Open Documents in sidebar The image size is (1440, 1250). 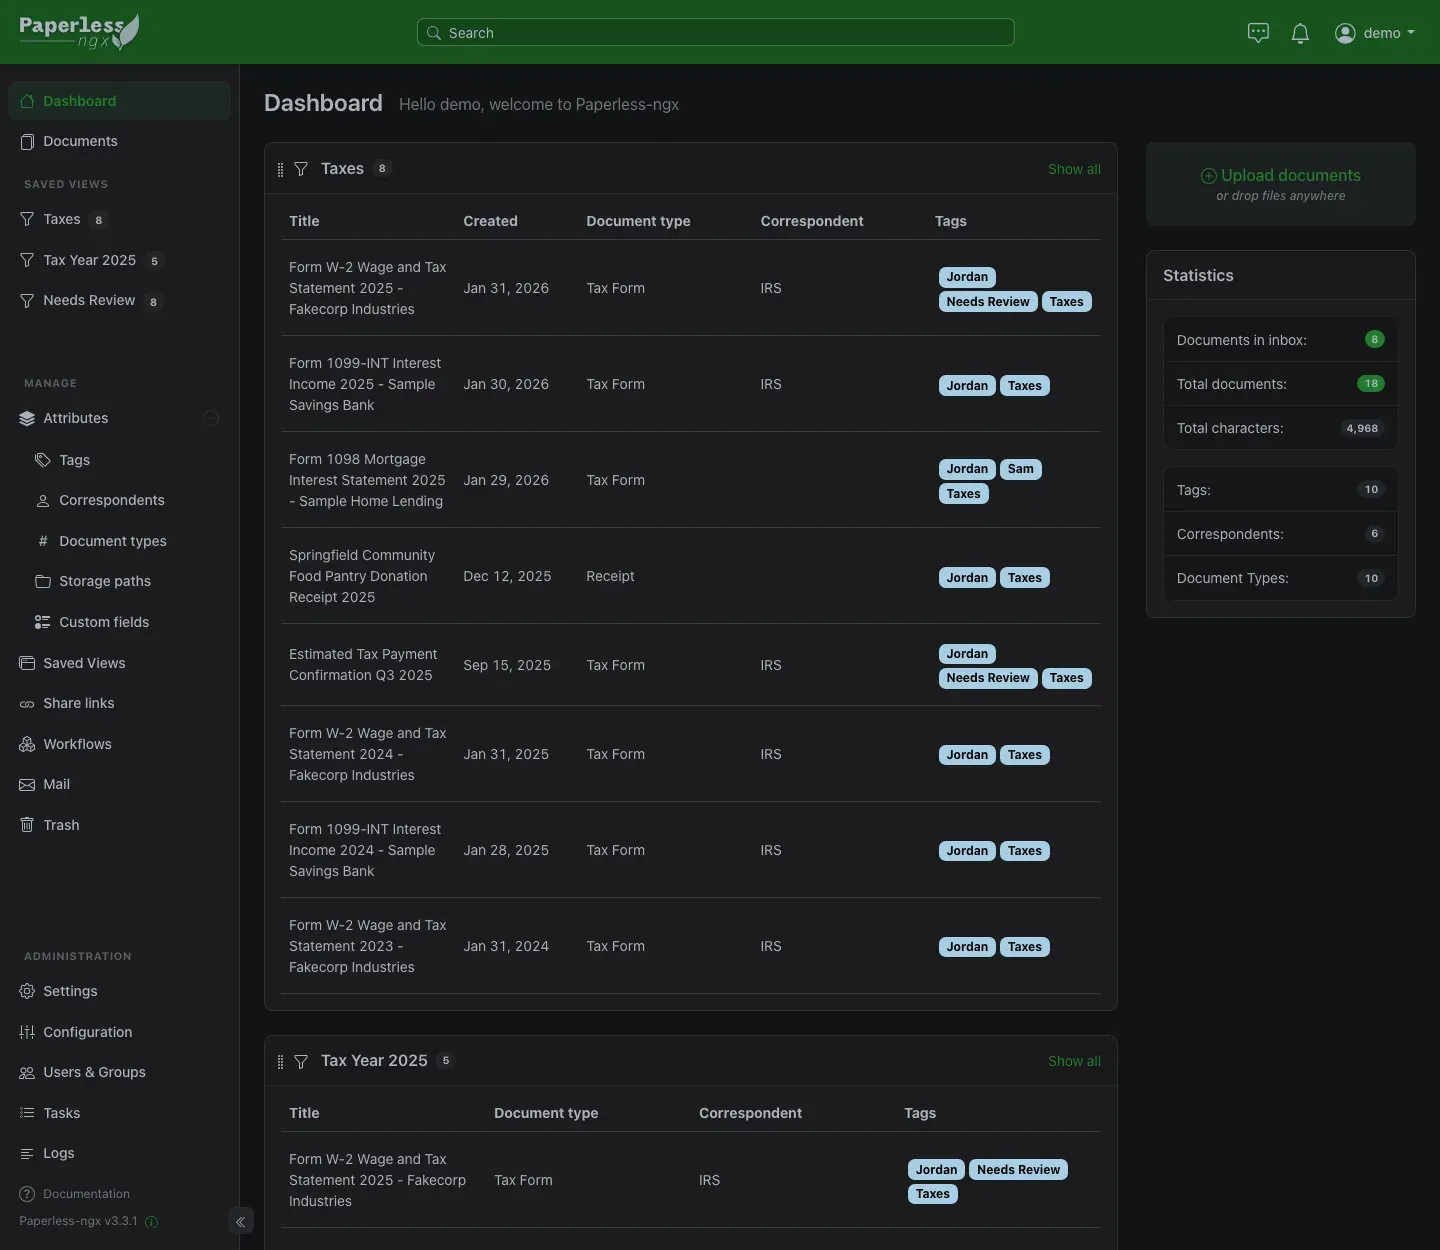pos(119,141)
